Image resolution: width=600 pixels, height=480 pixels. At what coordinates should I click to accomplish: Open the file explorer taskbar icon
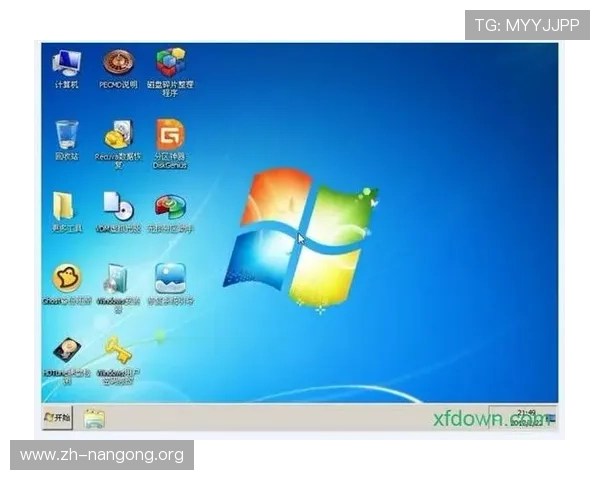coord(94,419)
